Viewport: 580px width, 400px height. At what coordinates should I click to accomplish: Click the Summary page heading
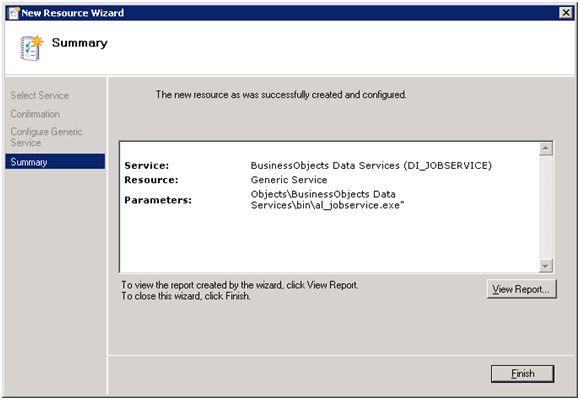pos(80,43)
